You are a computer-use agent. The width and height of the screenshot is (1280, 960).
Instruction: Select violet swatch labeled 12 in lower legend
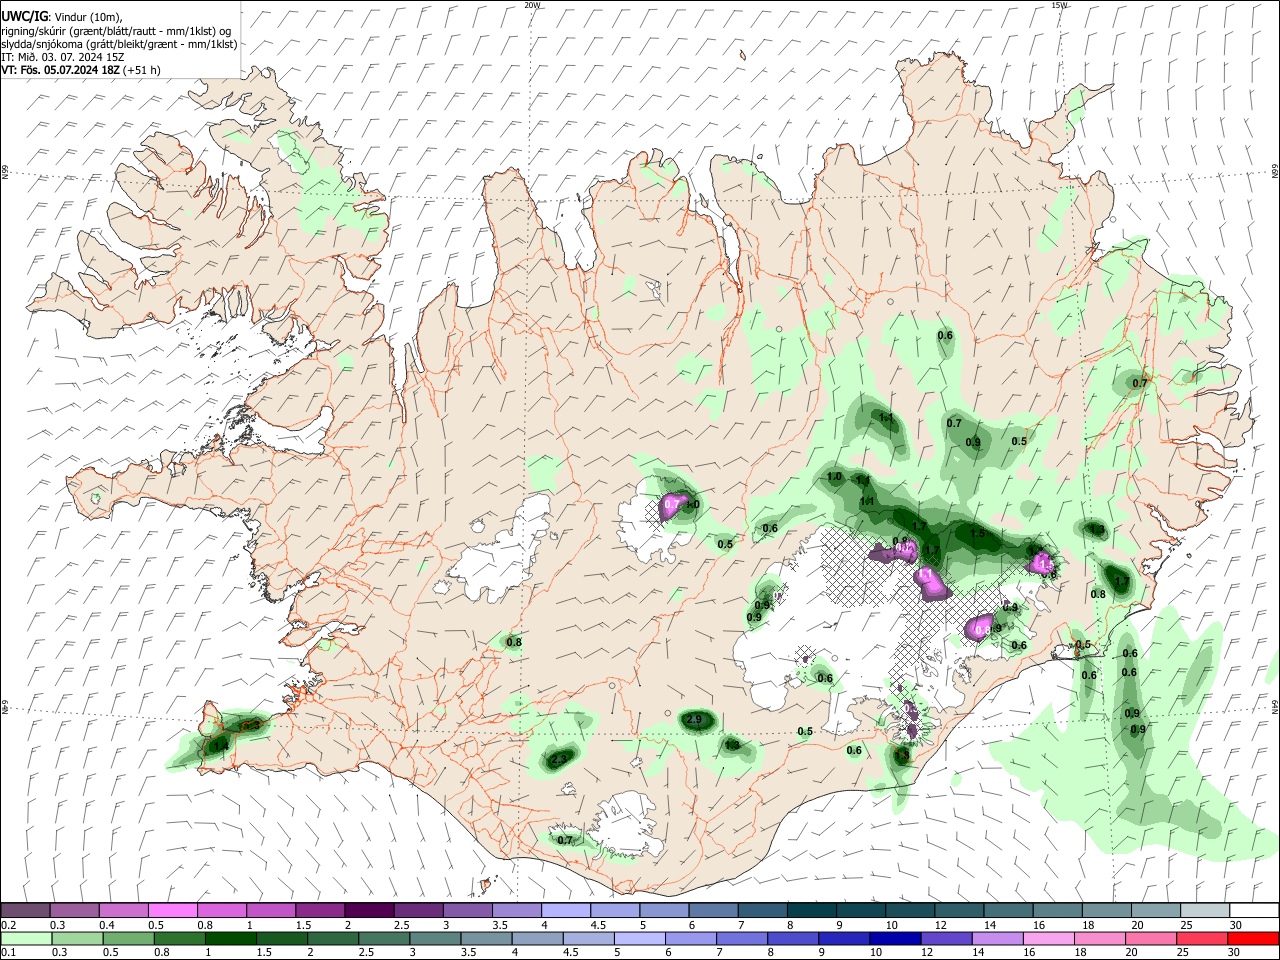point(947,938)
